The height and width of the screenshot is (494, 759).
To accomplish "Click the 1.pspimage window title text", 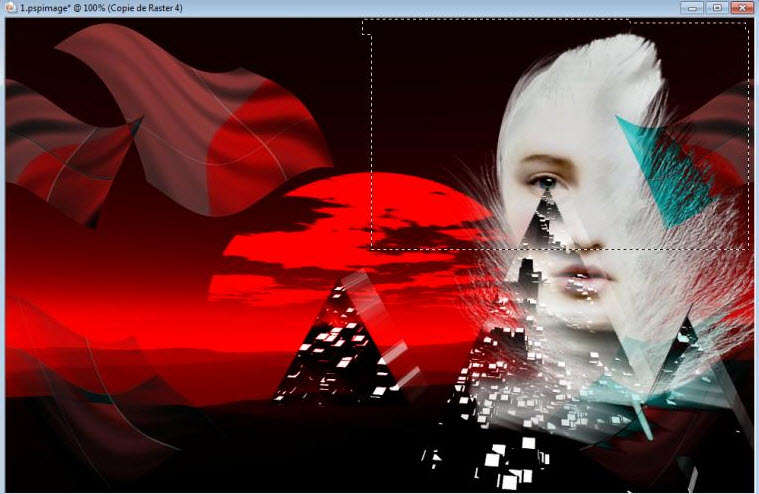I will point(101,8).
